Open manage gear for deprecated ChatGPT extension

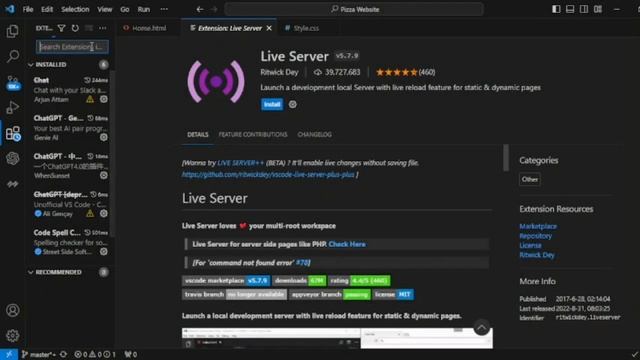tap(104, 213)
